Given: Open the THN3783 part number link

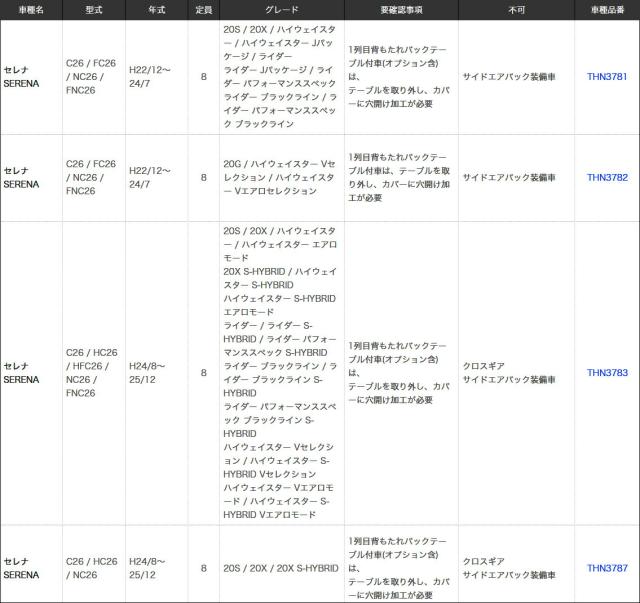Looking at the screenshot, I should (x=607, y=373).
